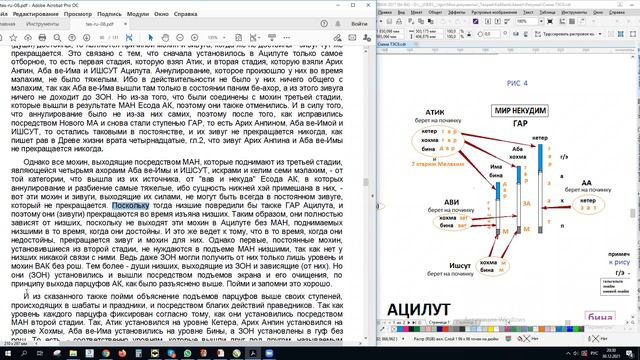
Task: Send file by email envelope icon
Action: 352,38
